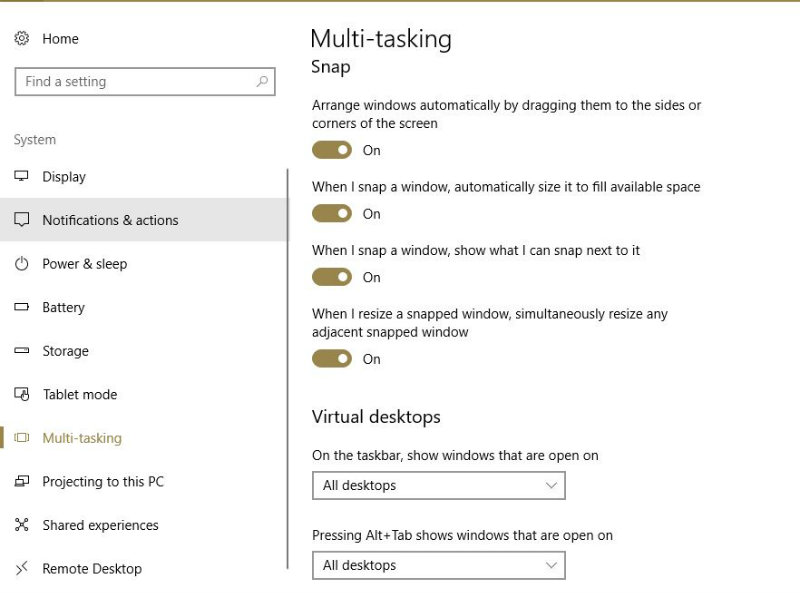Toggle arranging windows by dragging to sides
The width and height of the screenshot is (800, 598).
coord(332,150)
